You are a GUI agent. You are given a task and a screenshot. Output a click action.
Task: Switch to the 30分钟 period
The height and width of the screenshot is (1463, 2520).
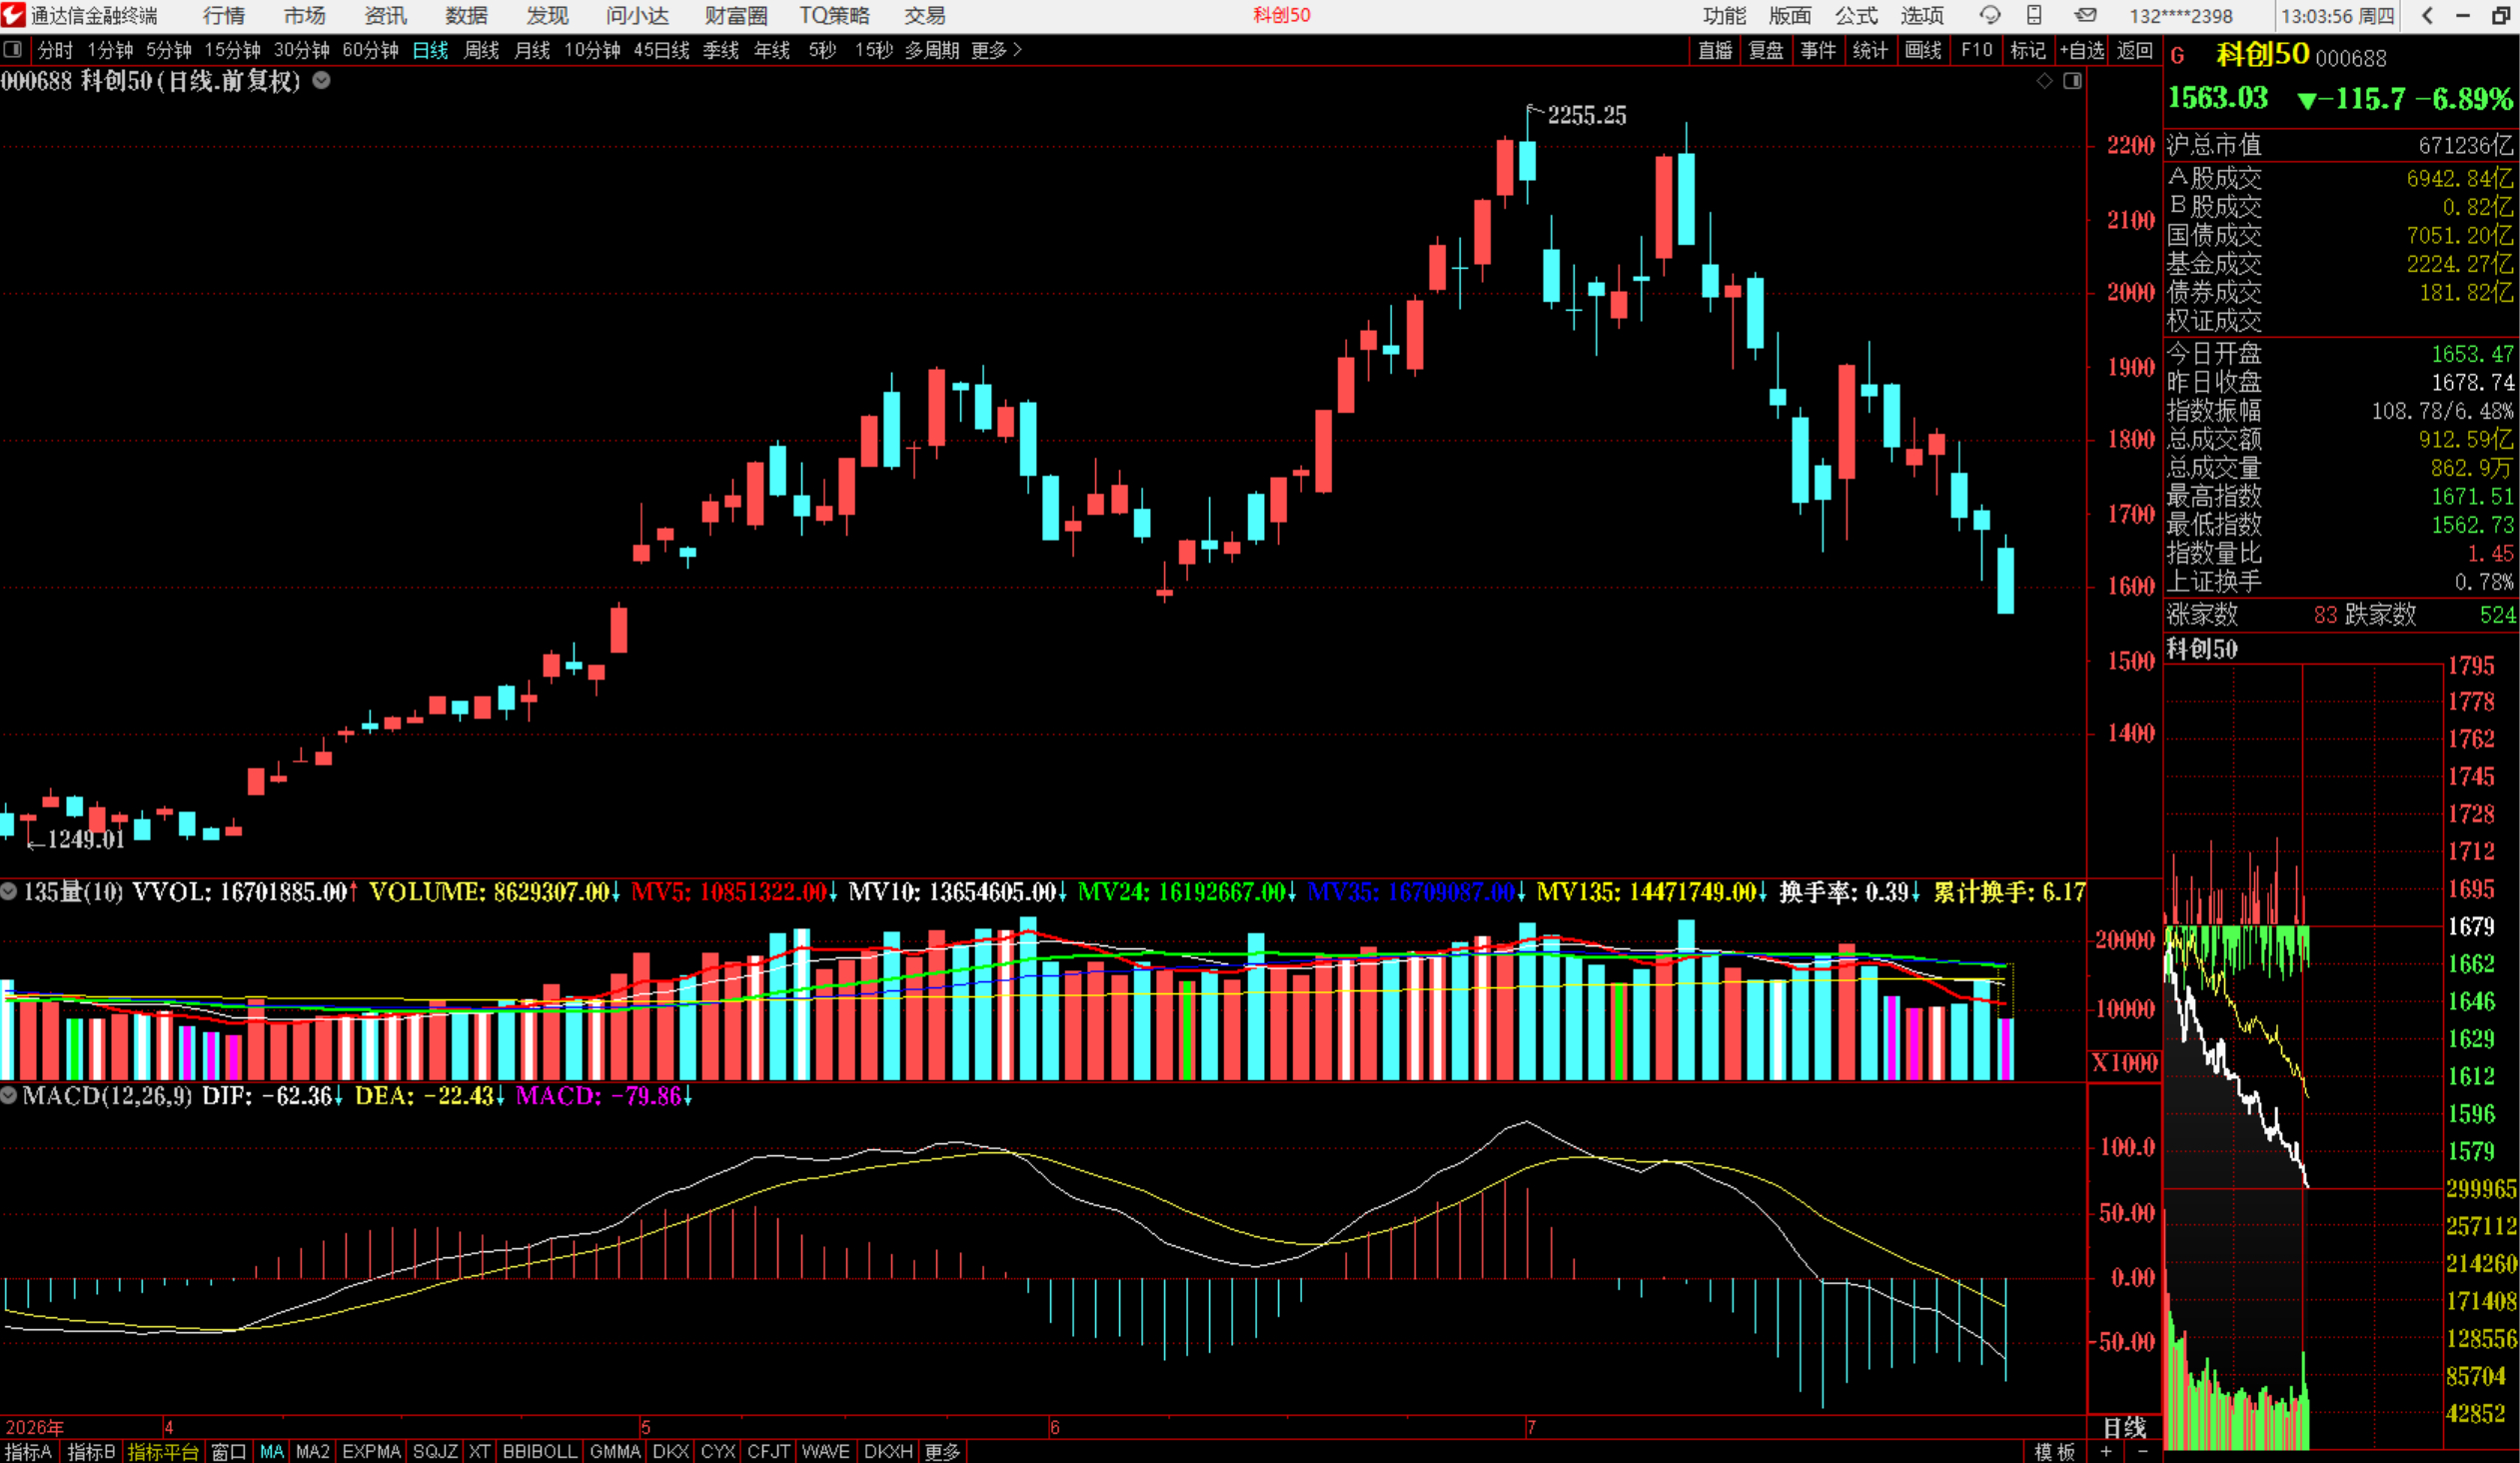[x=301, y=50]
